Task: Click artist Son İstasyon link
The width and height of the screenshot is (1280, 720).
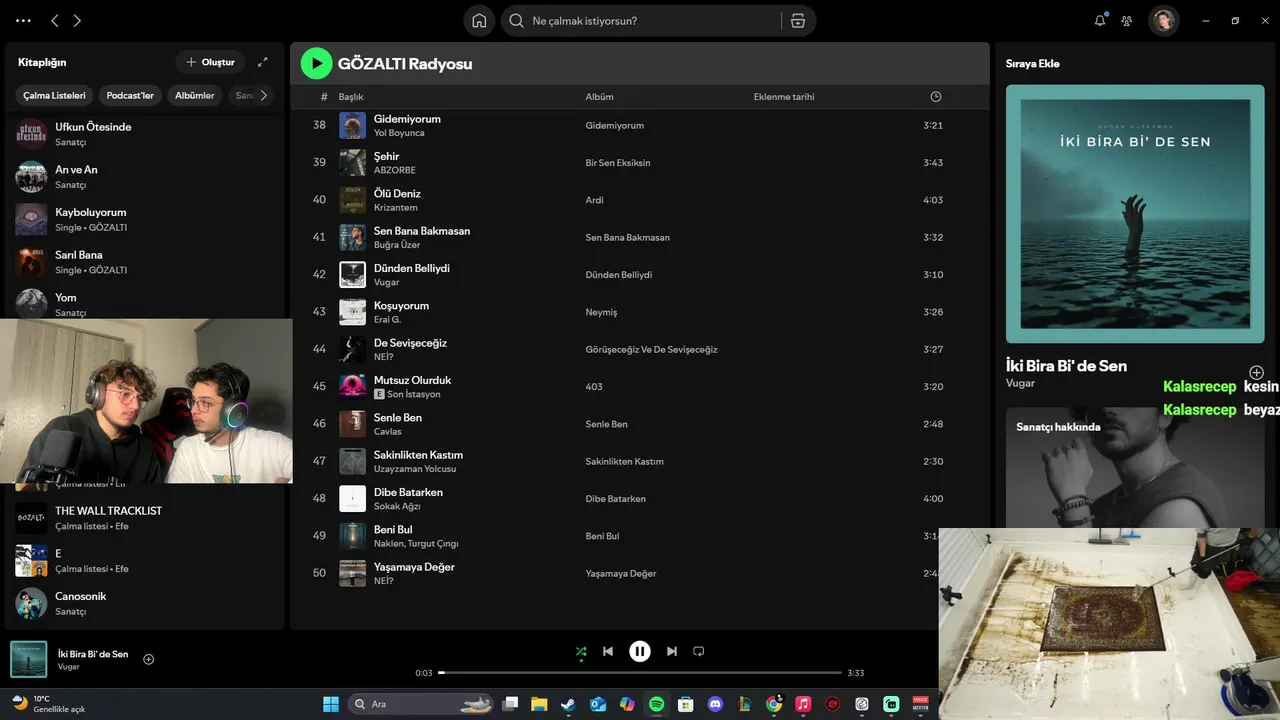Action: point(414,394)
